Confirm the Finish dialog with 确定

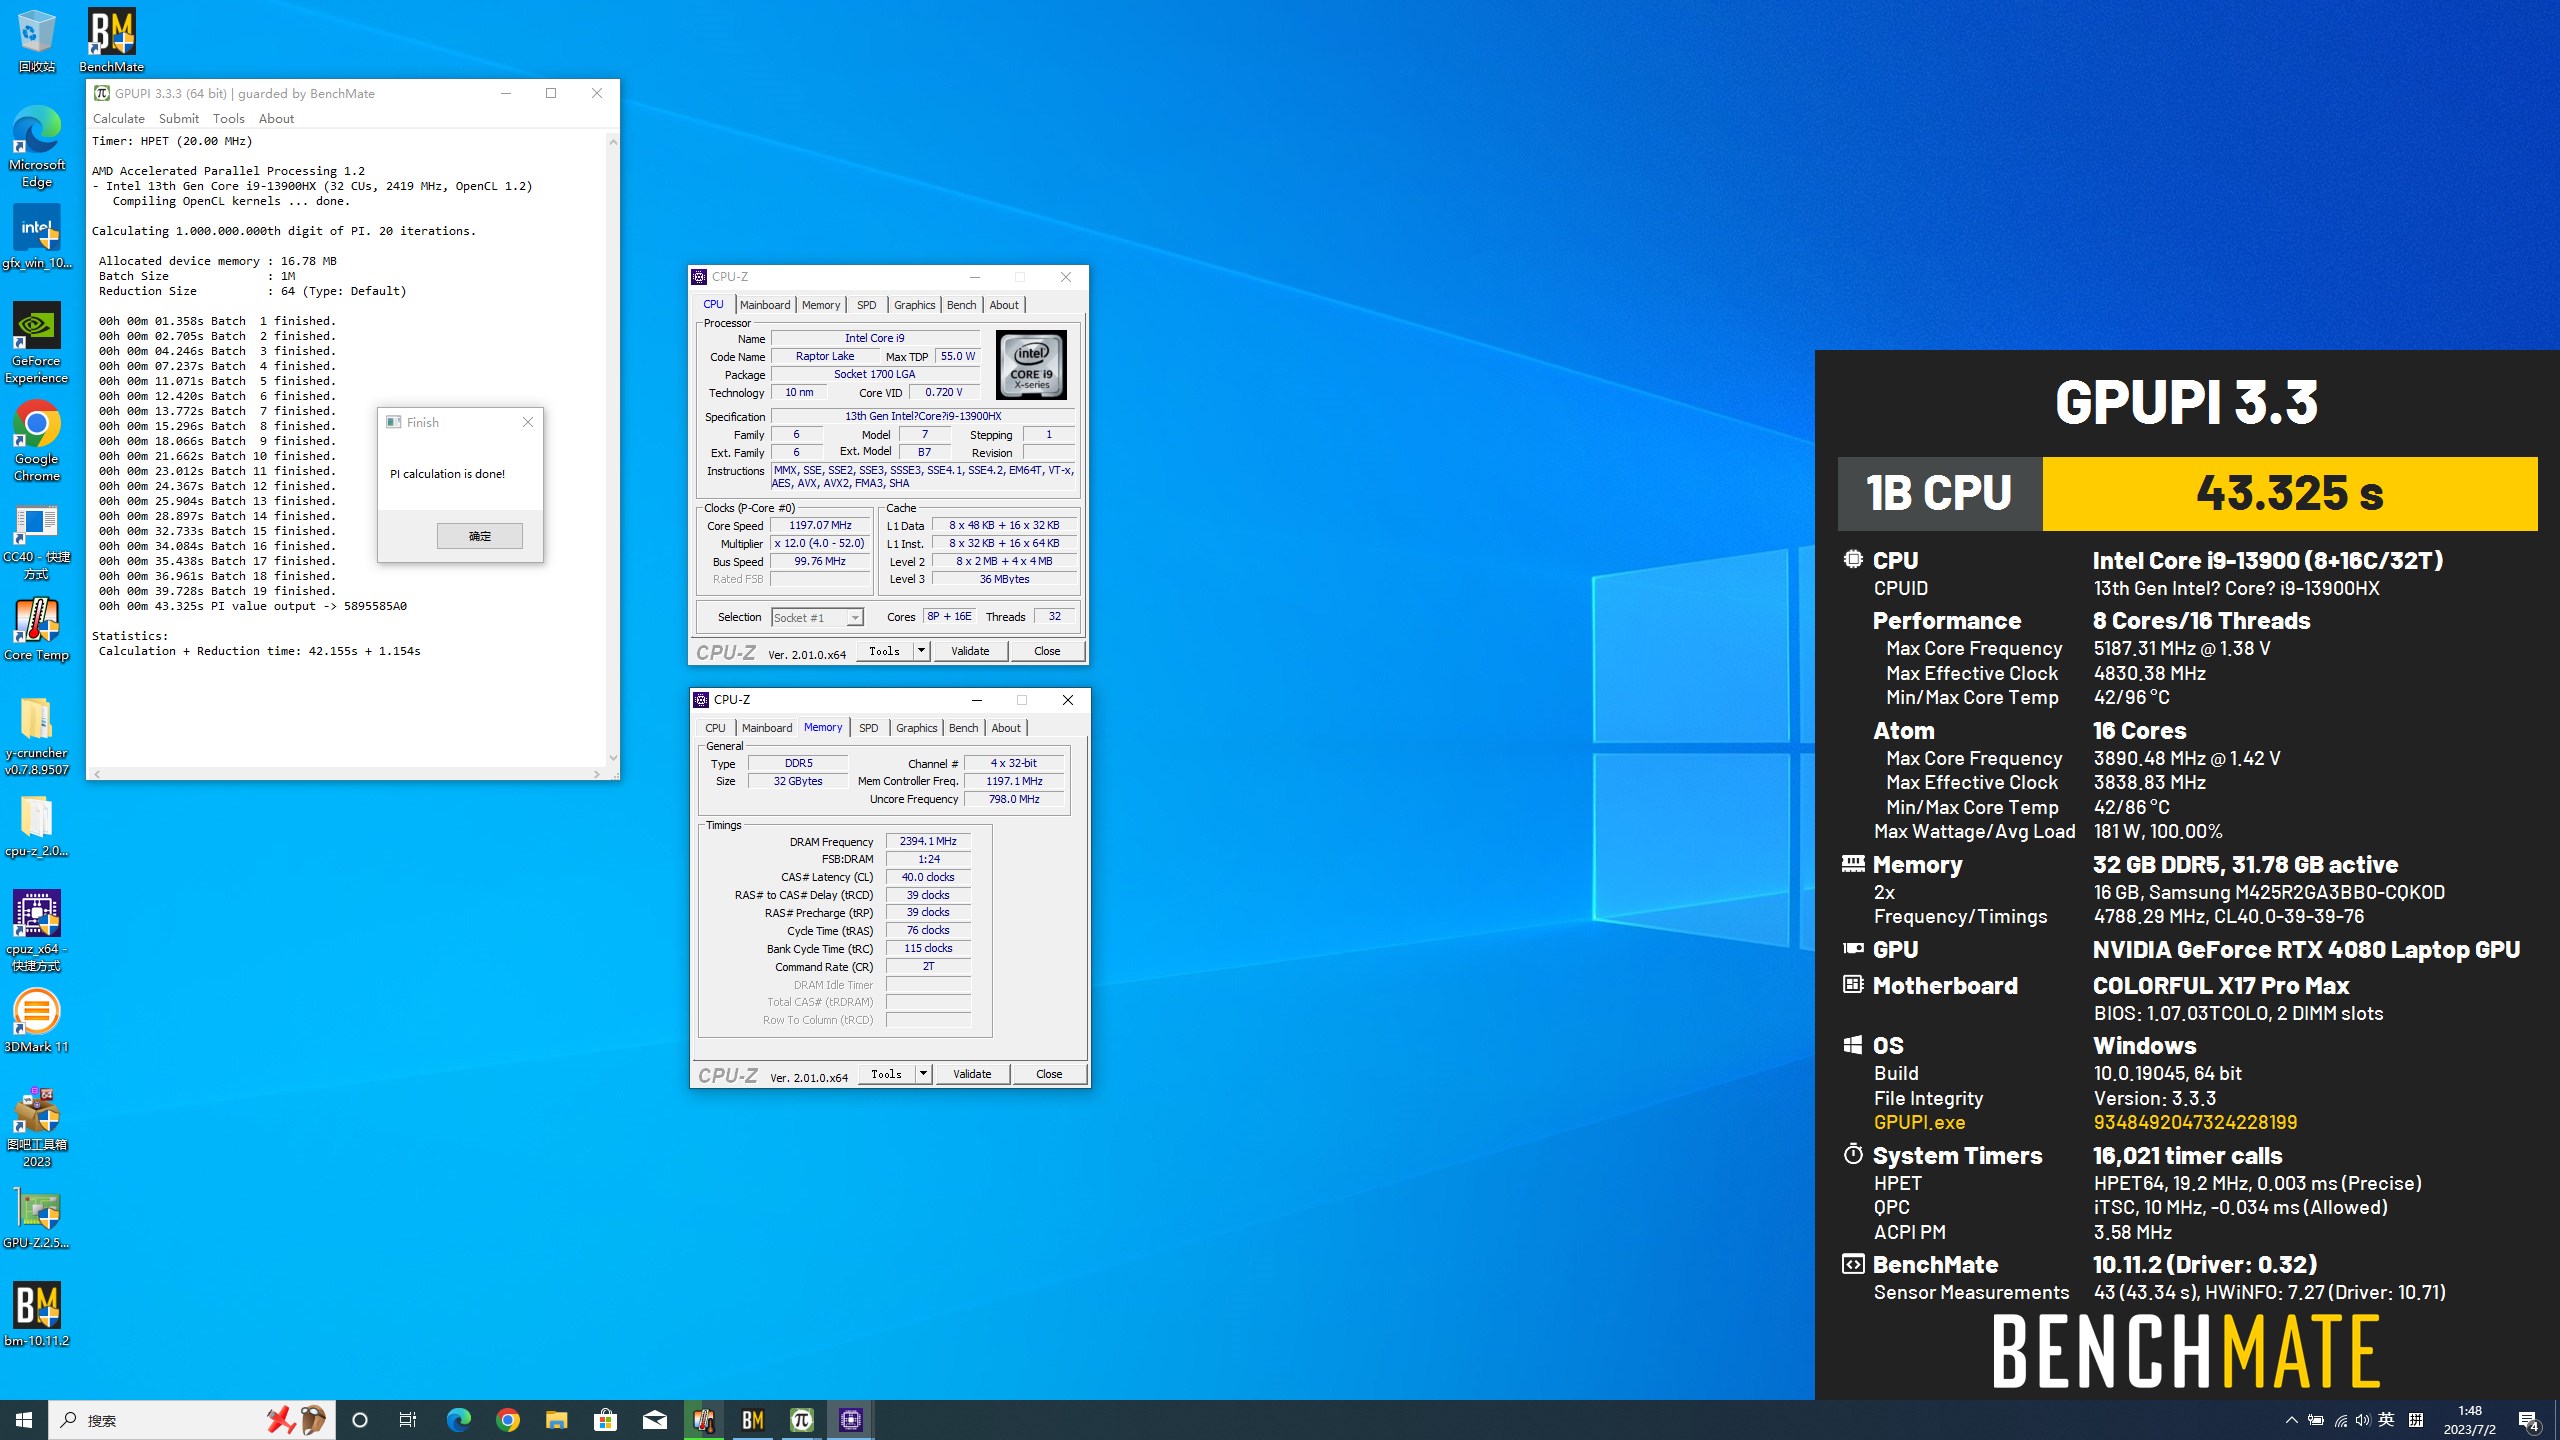(480, 536)
